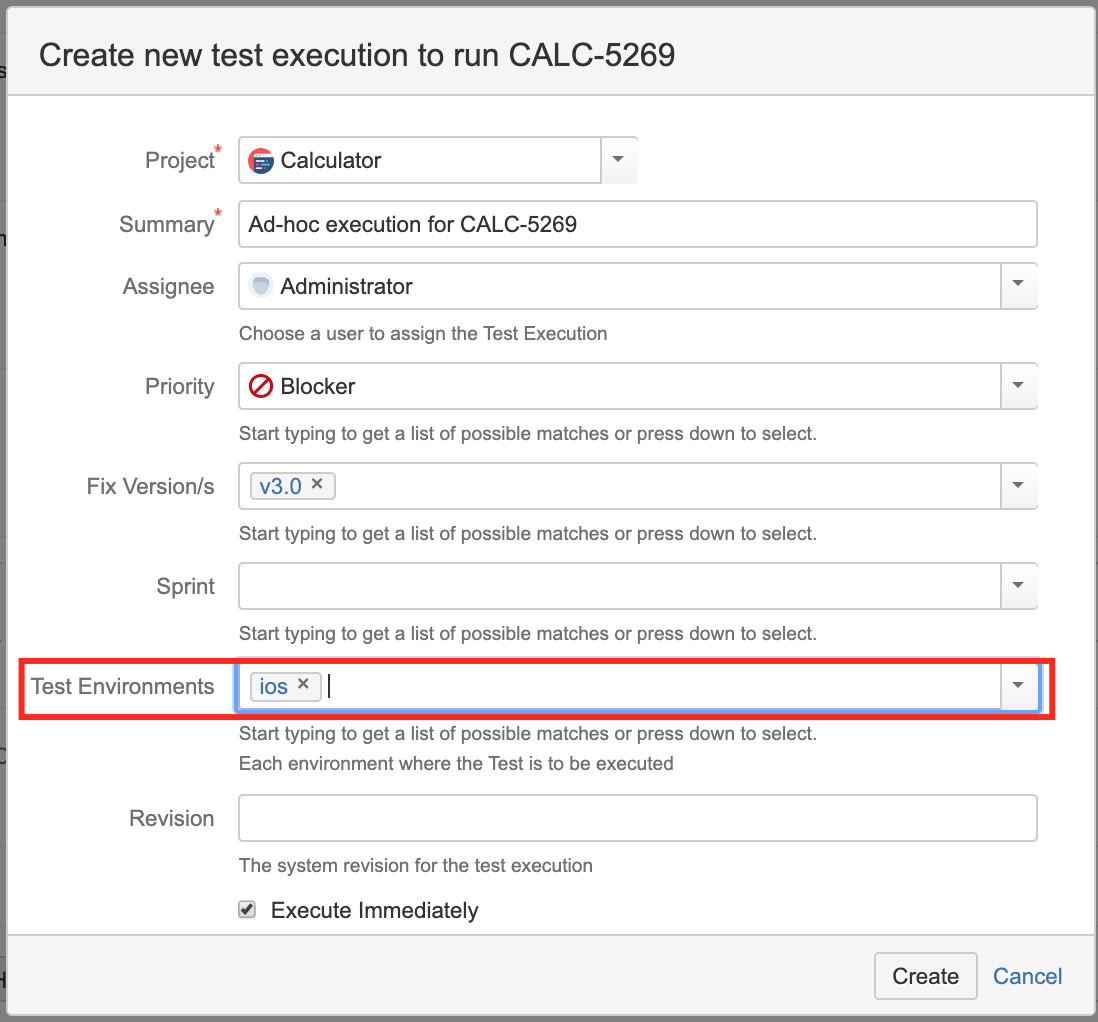This screenshot has width=1098, height=1022.
Task: Focus the Revision input field
Action: [x=637, y=818]
